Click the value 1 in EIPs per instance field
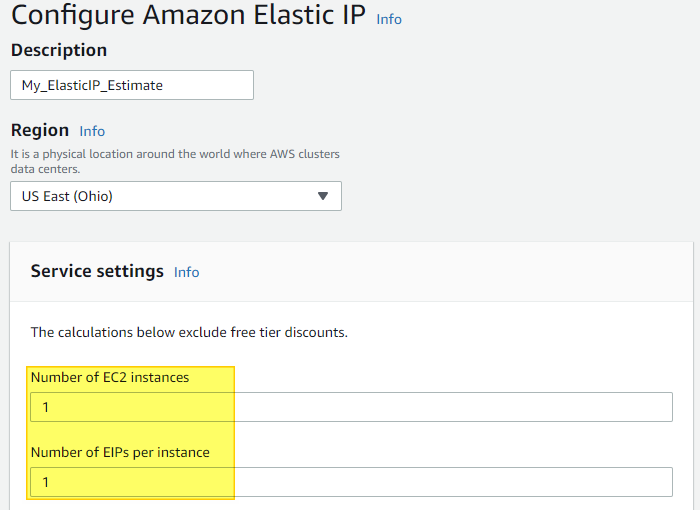Screen dimensions: 700x510 pyautogui.click(x=46, y=482)
